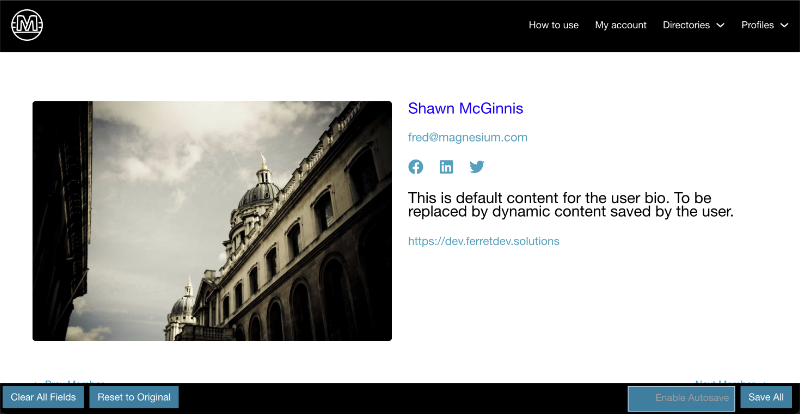The height and width of the screenshot is (414, 800).
Task: Go to My account
Action: [x=620, y=25]
